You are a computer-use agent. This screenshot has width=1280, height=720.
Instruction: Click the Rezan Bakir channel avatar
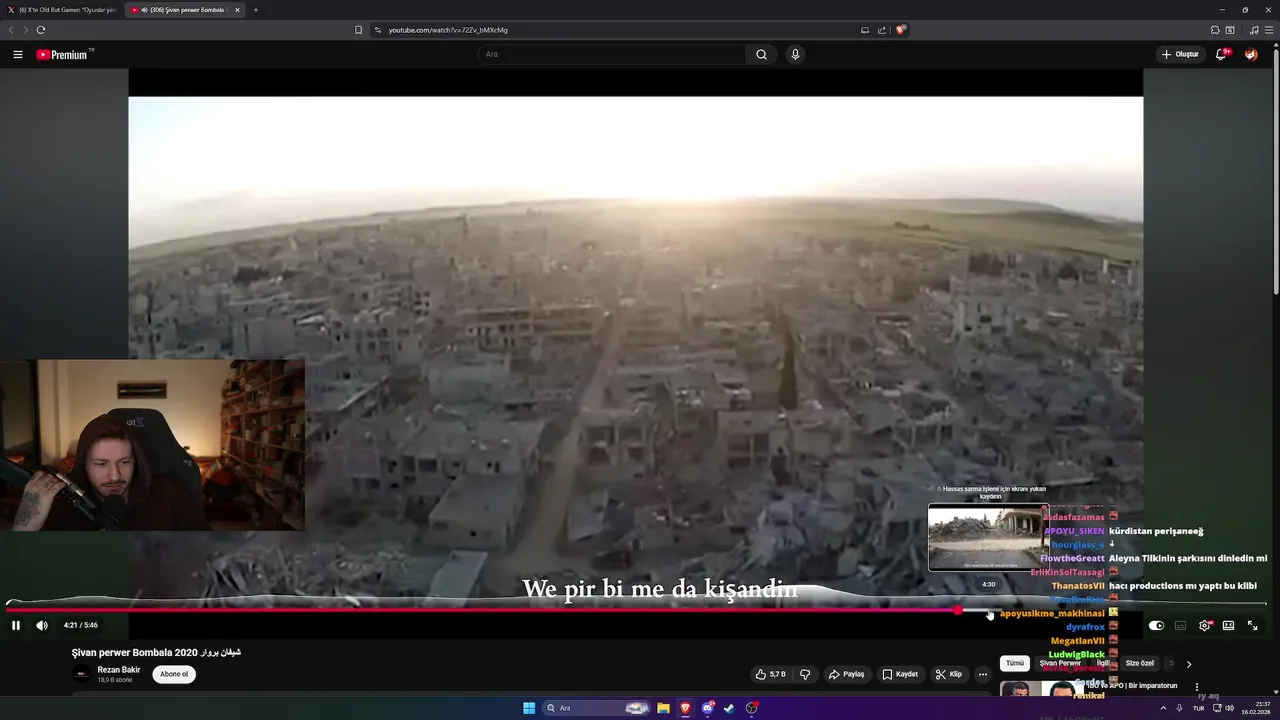[82, 674]
